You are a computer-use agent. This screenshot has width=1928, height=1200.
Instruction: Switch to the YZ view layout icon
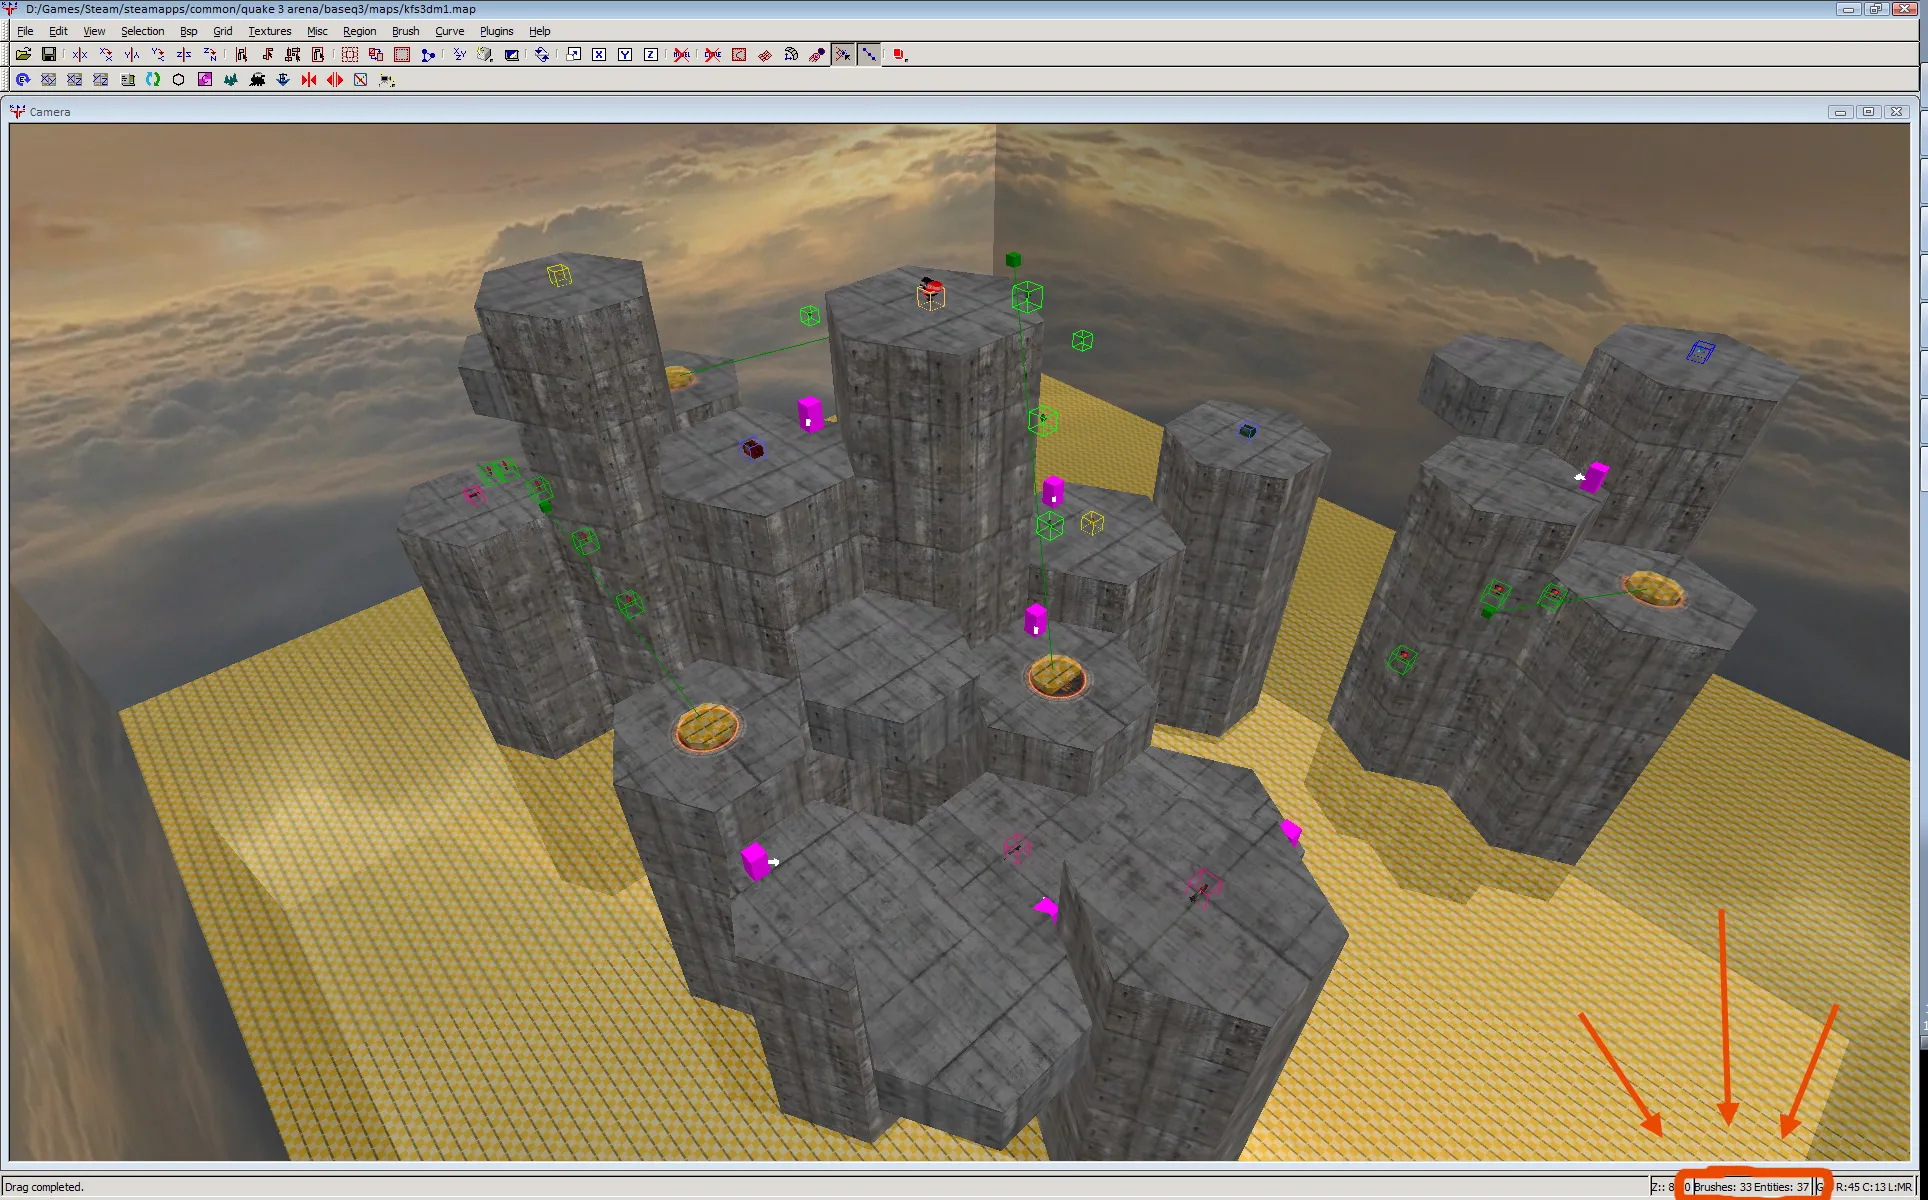point(100,80)
